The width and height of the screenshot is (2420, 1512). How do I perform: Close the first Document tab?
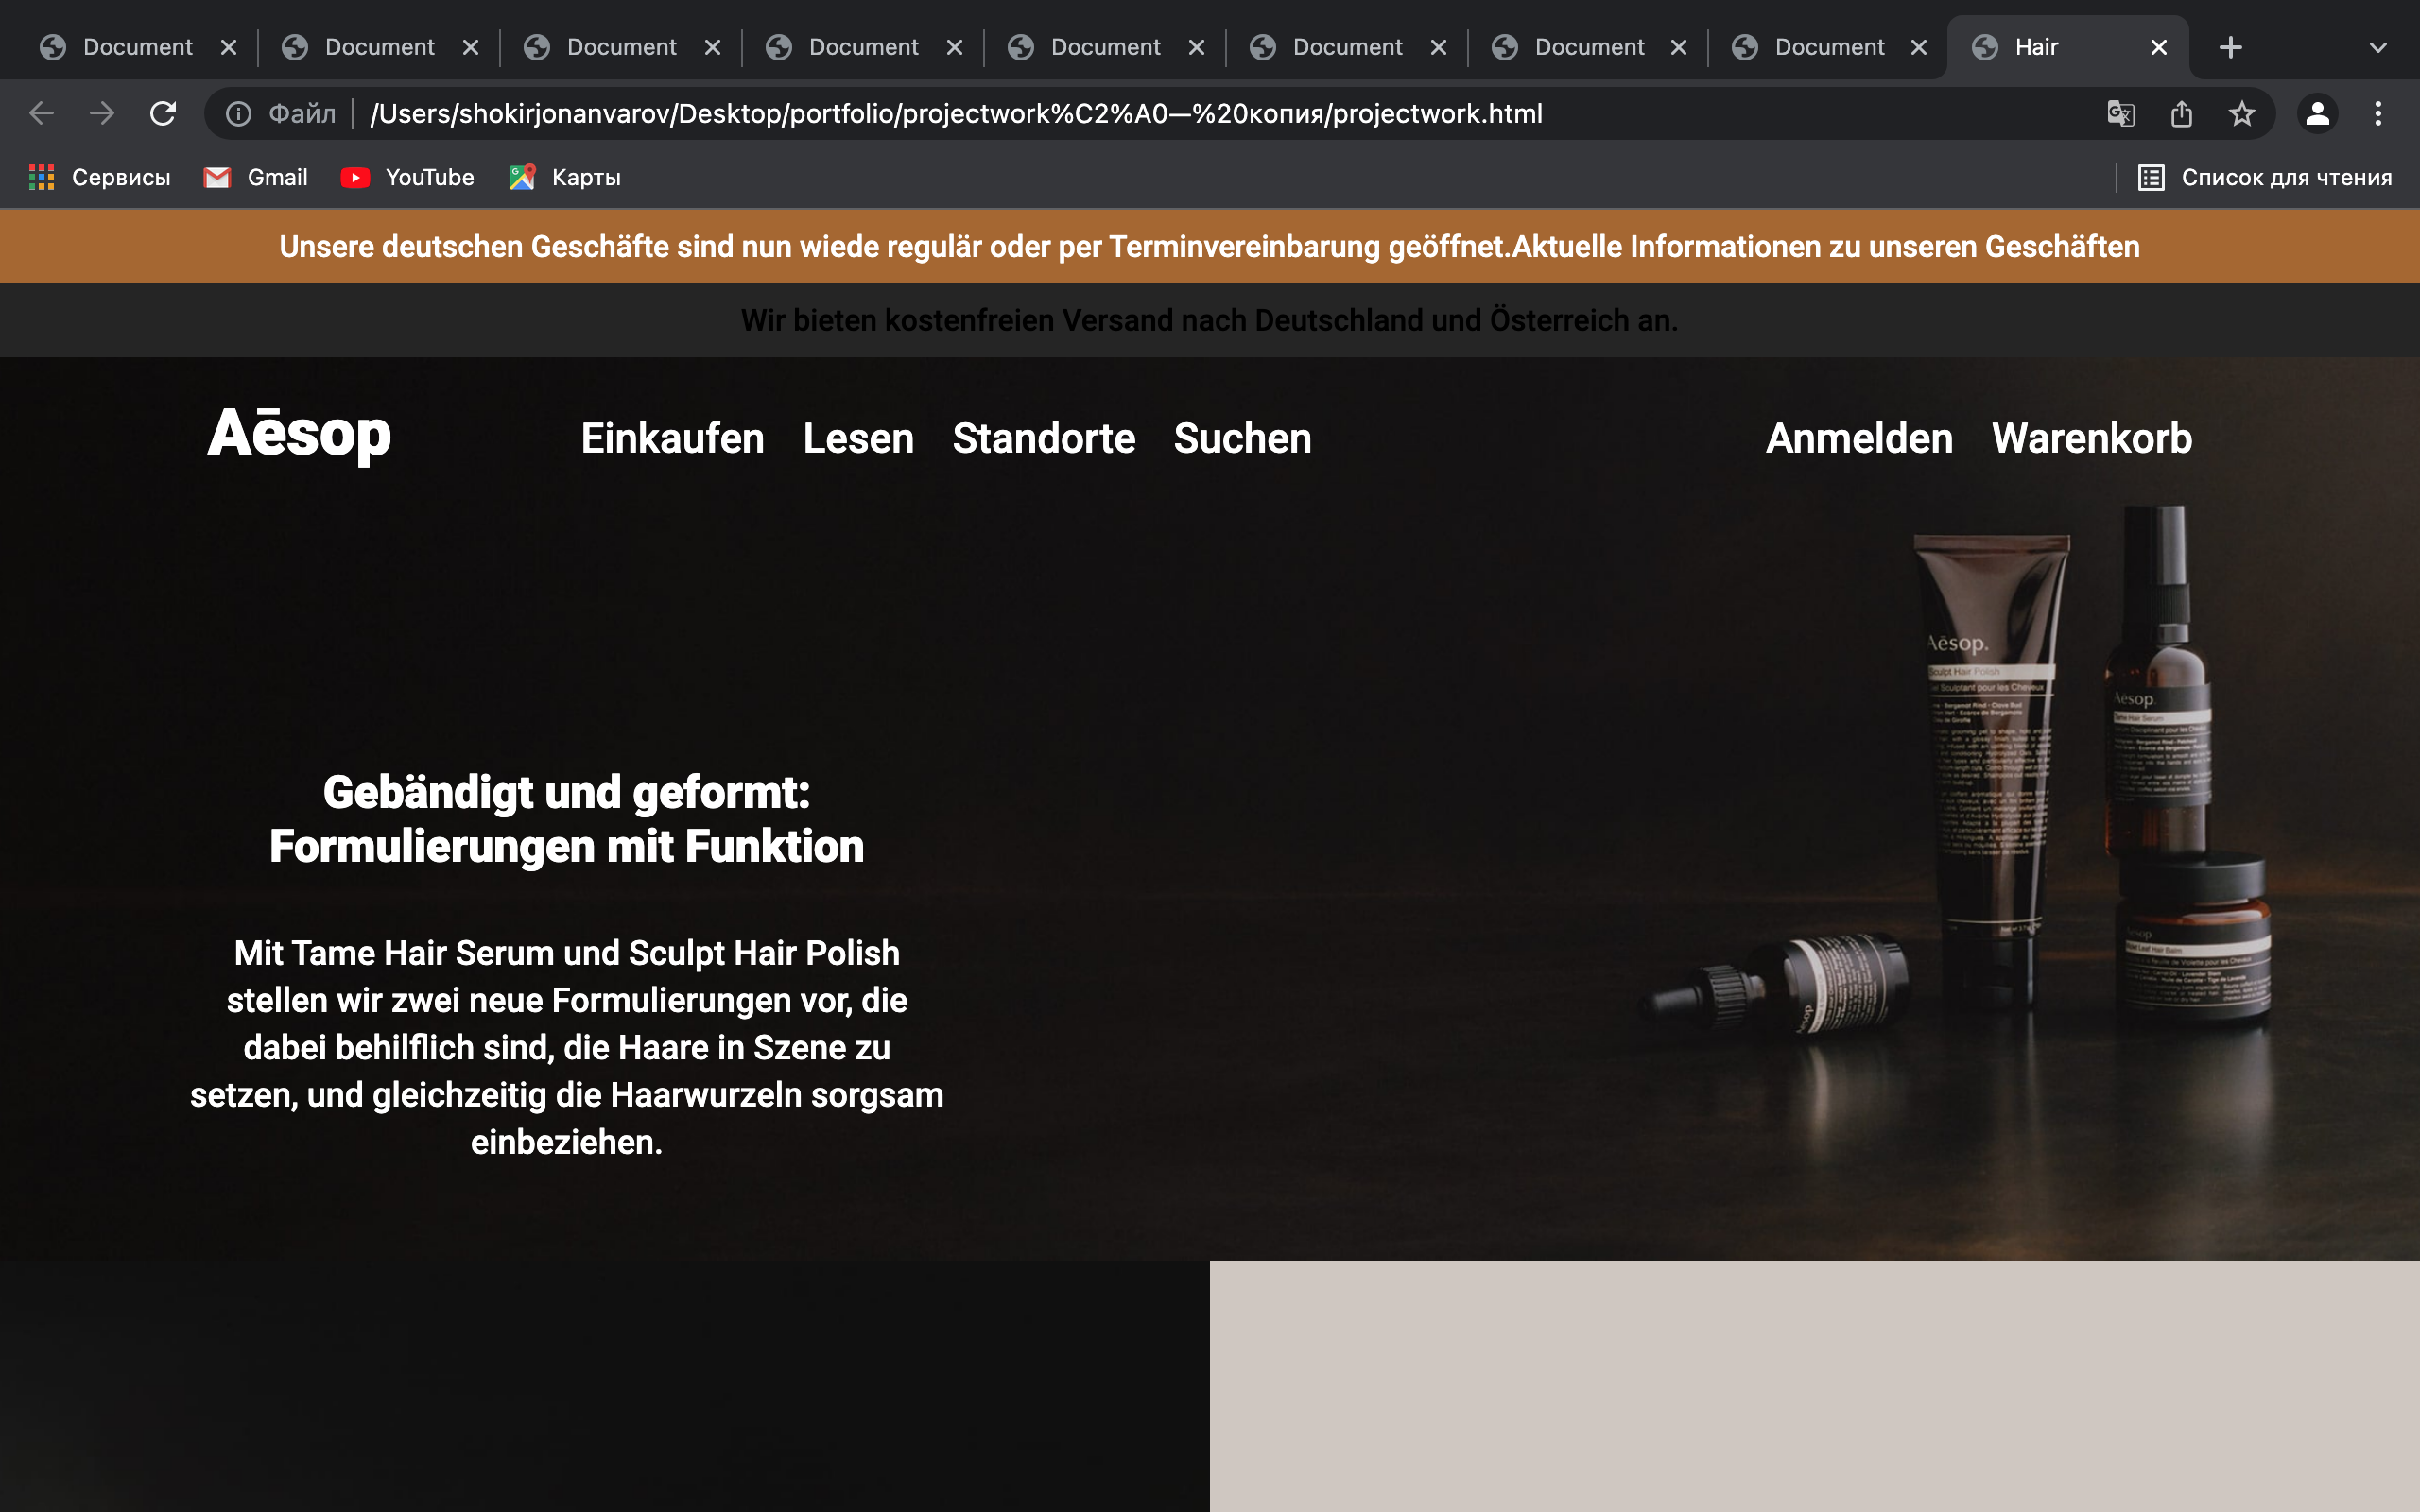pos(229,47)
